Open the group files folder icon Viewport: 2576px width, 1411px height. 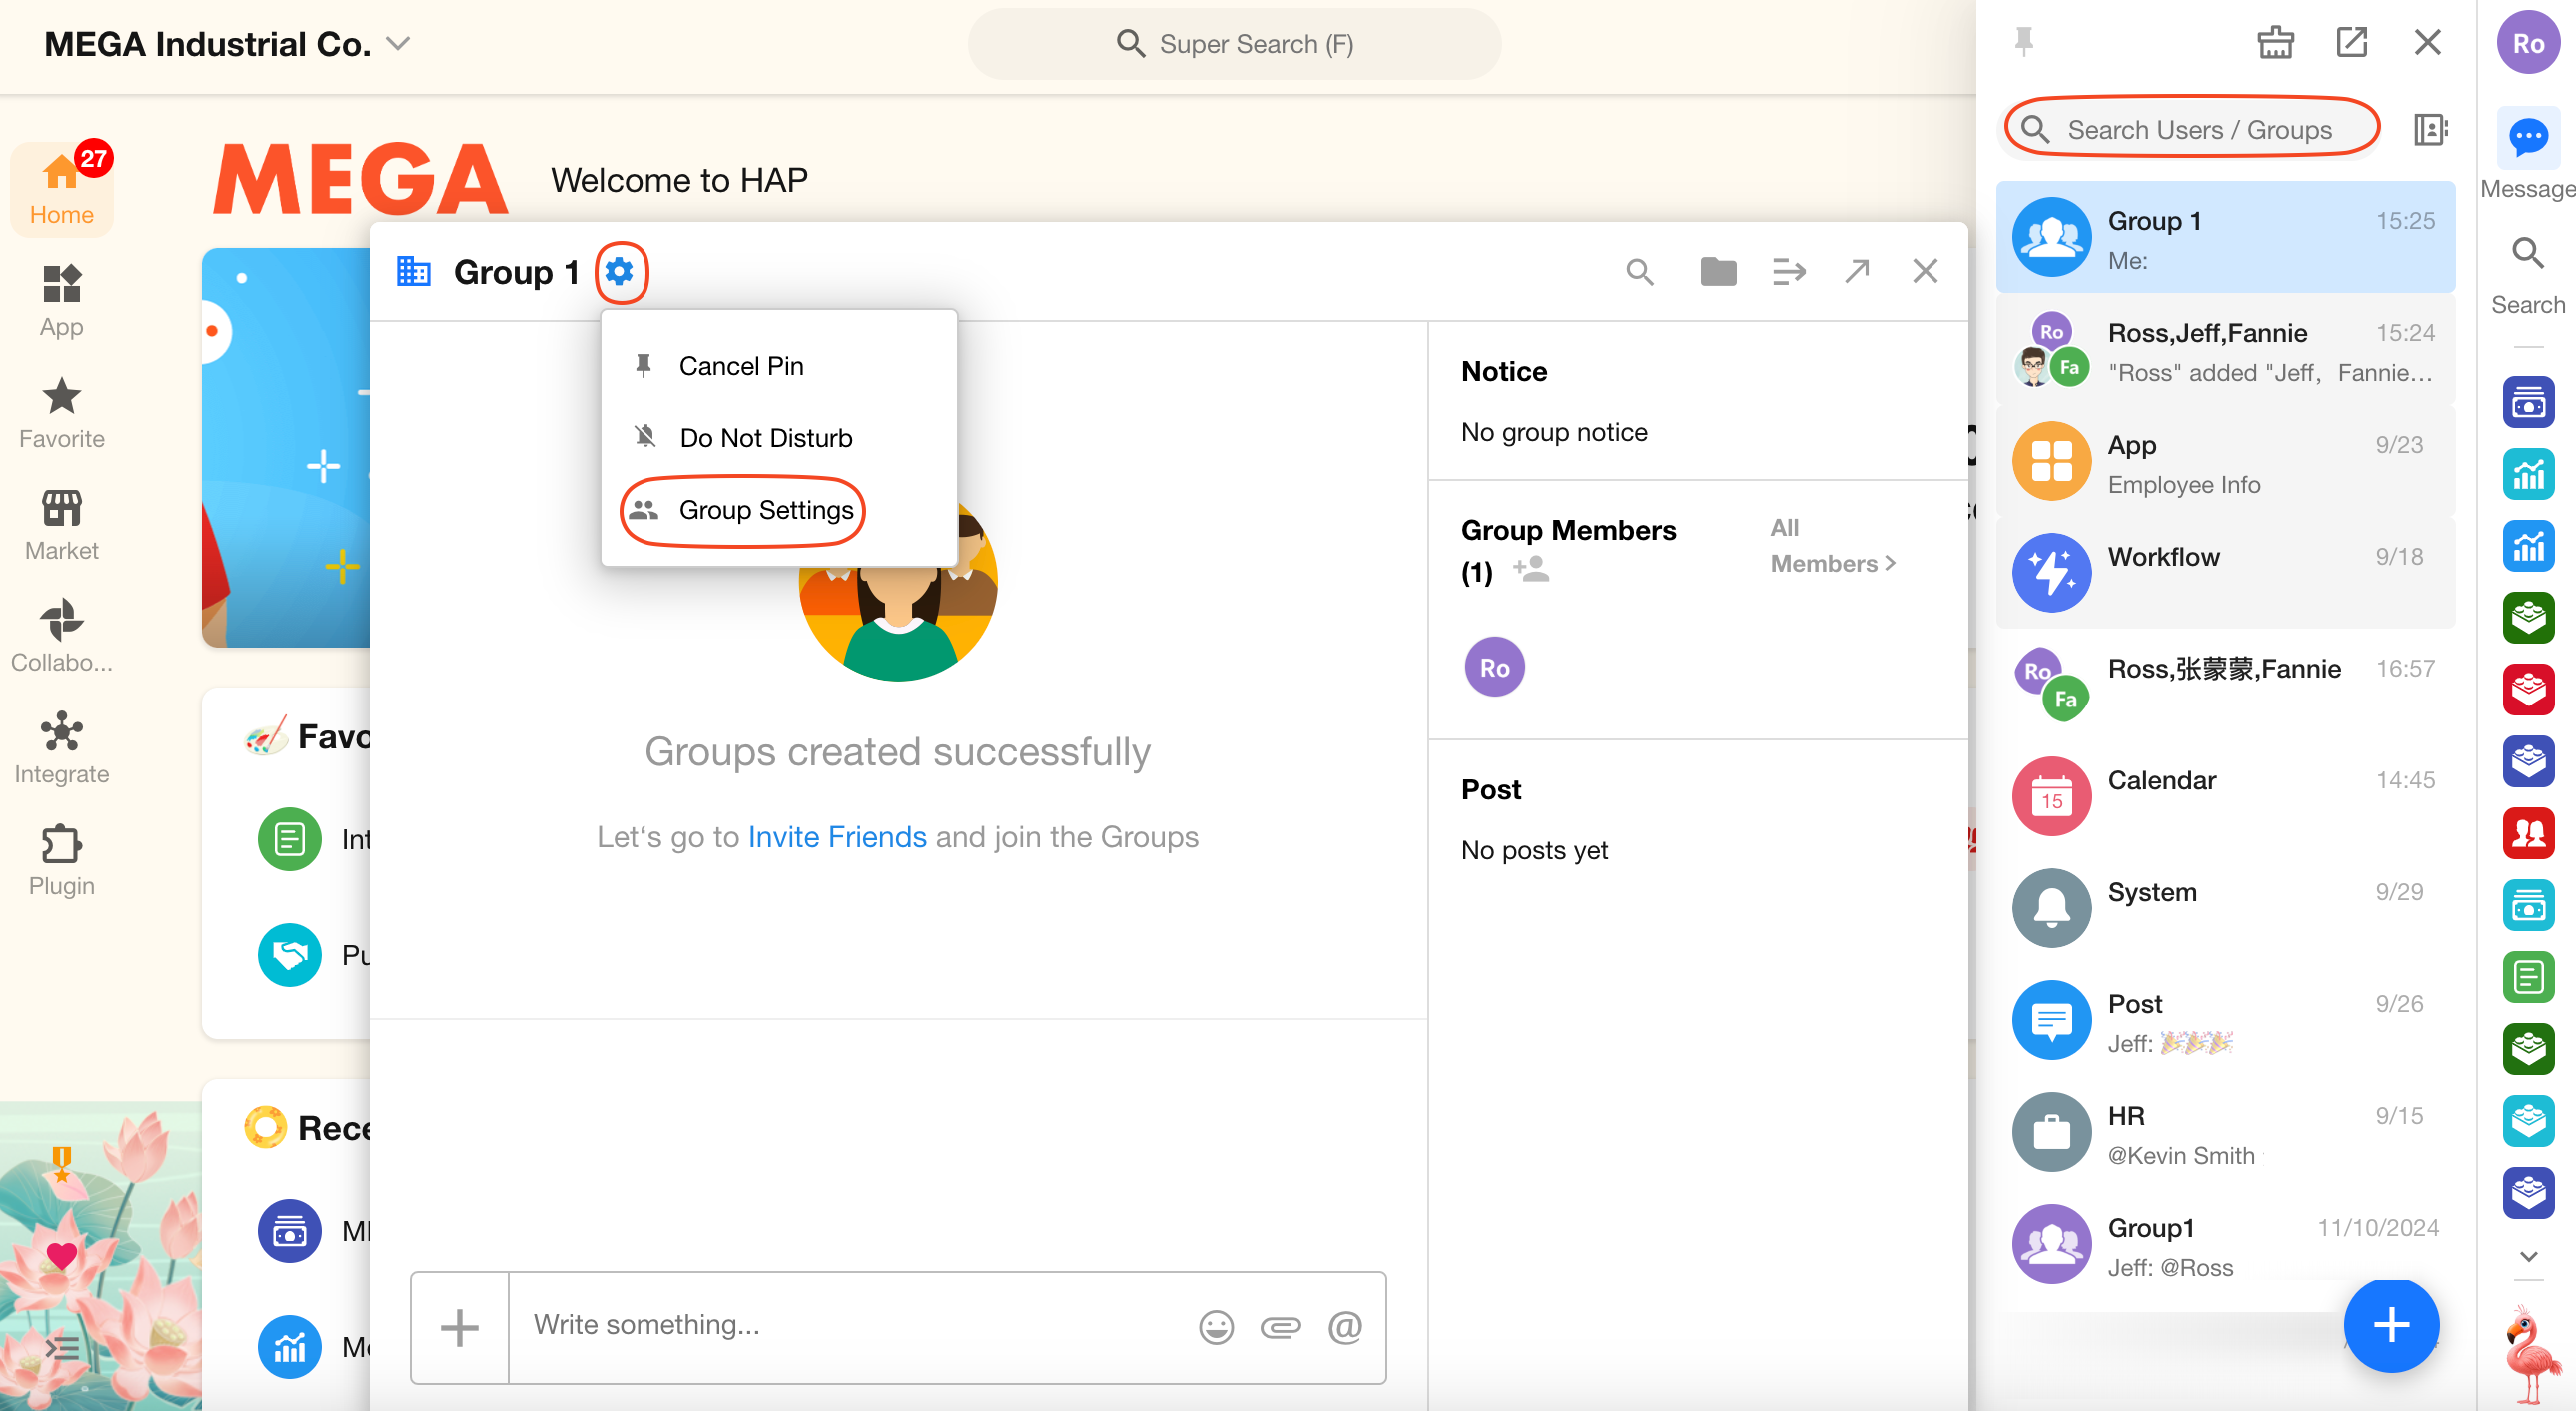[x=1717, y=271]
